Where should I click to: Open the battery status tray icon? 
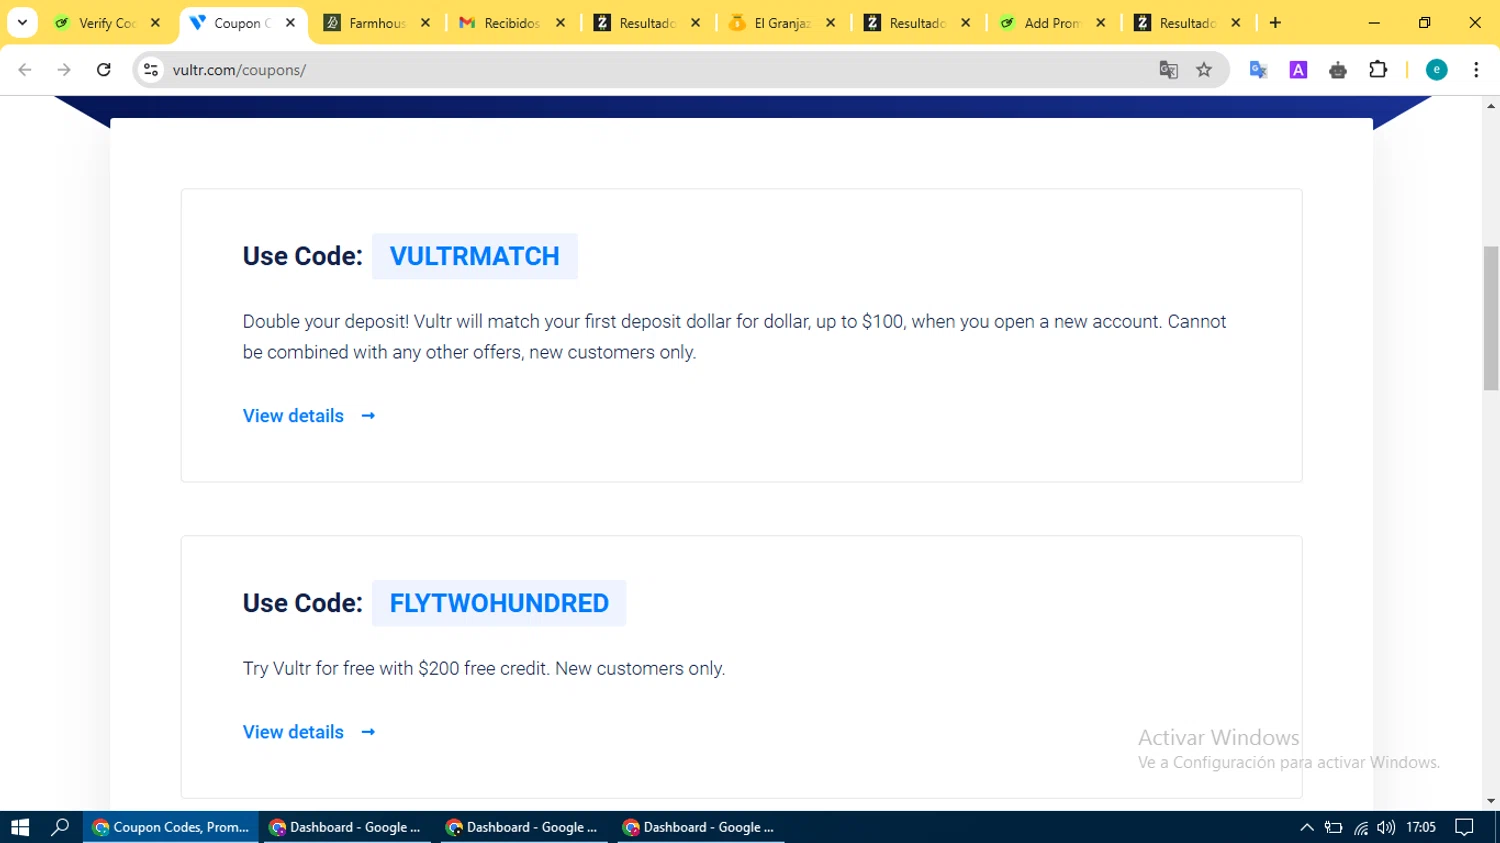tap(1333, 827)
